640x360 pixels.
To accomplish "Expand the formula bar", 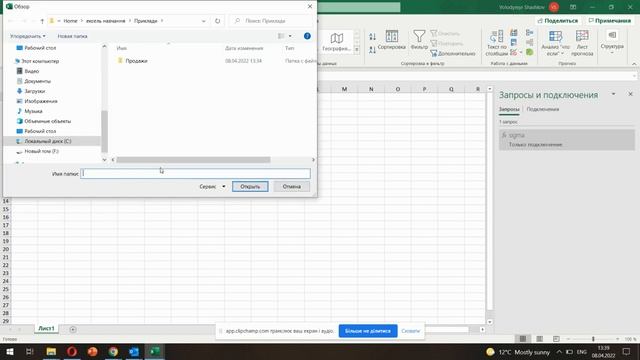I will point(634,76).
